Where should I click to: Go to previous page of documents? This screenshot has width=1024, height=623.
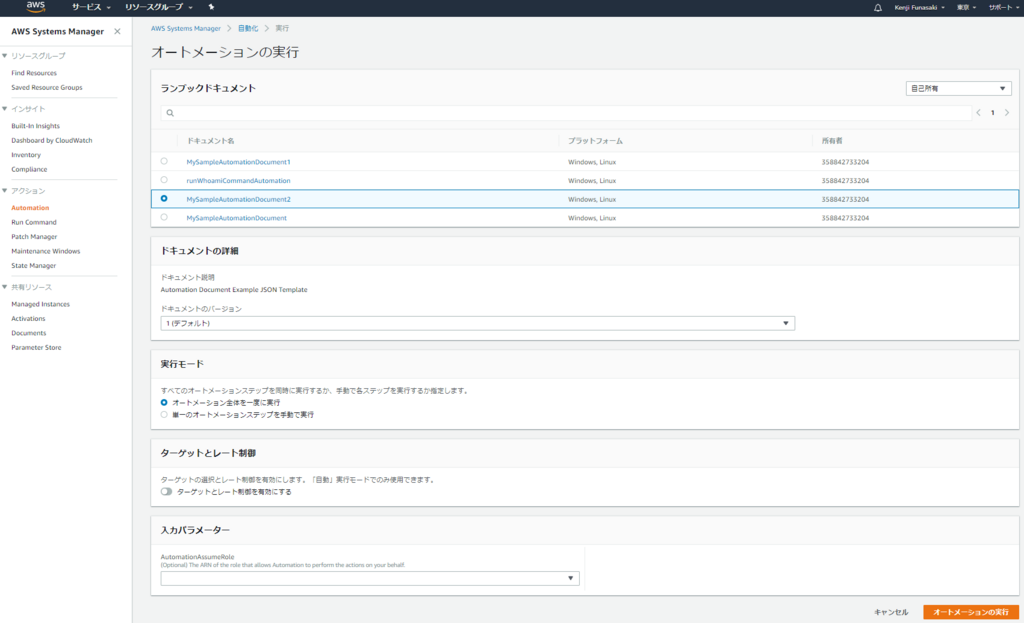click(978, 113)
